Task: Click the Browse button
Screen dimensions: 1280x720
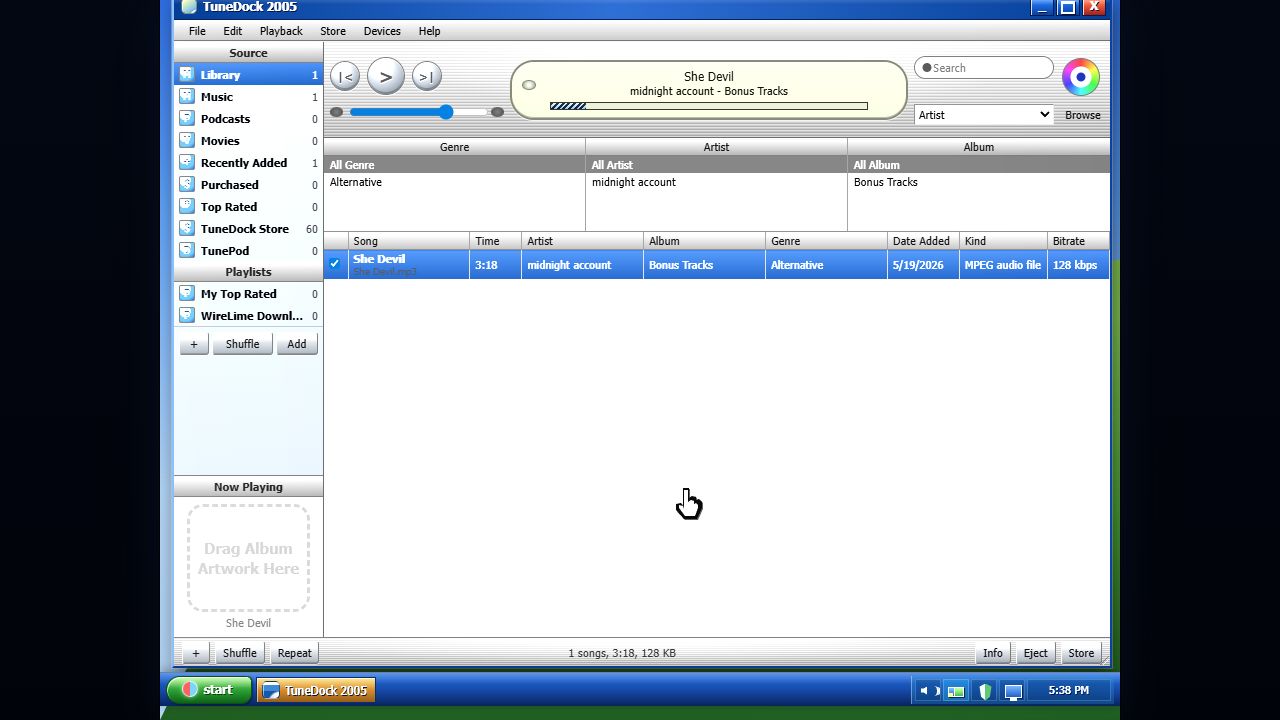Action: (x=1082, y=115)
